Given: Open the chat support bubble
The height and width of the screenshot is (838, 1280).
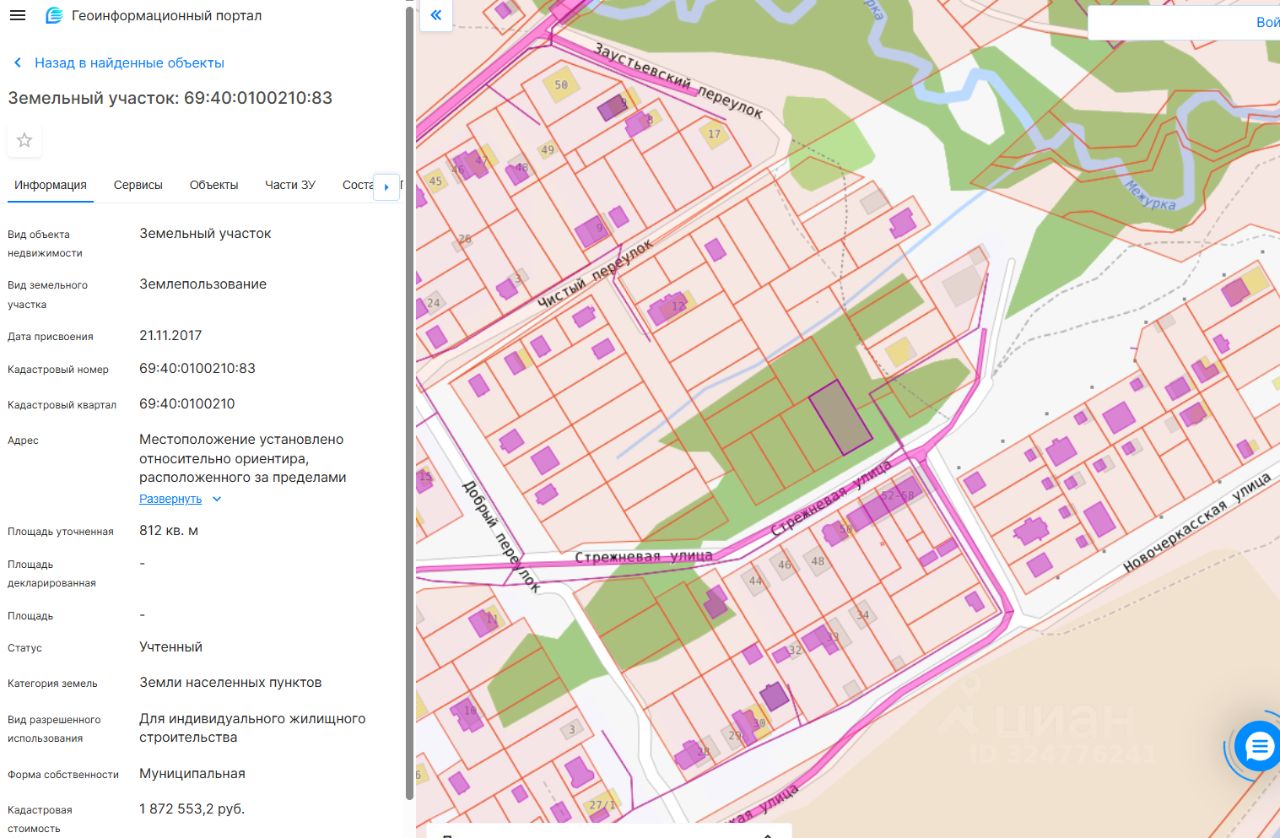Looking at the screenshot, I should (x=1257, y=745).
